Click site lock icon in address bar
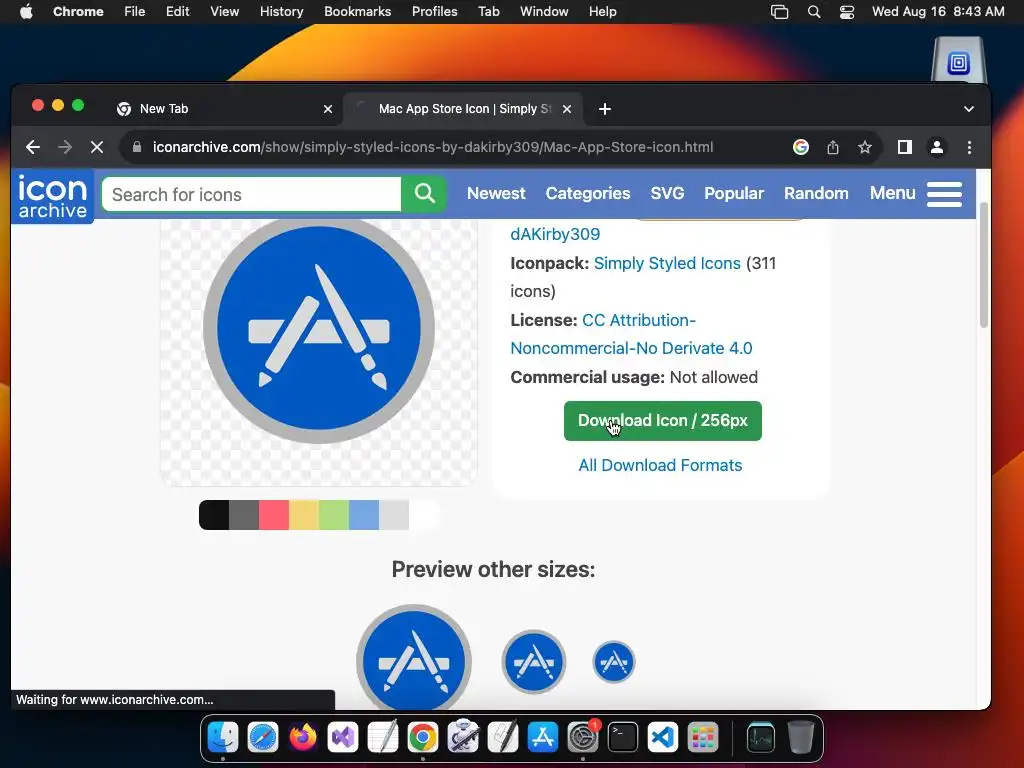 [136, 147]
